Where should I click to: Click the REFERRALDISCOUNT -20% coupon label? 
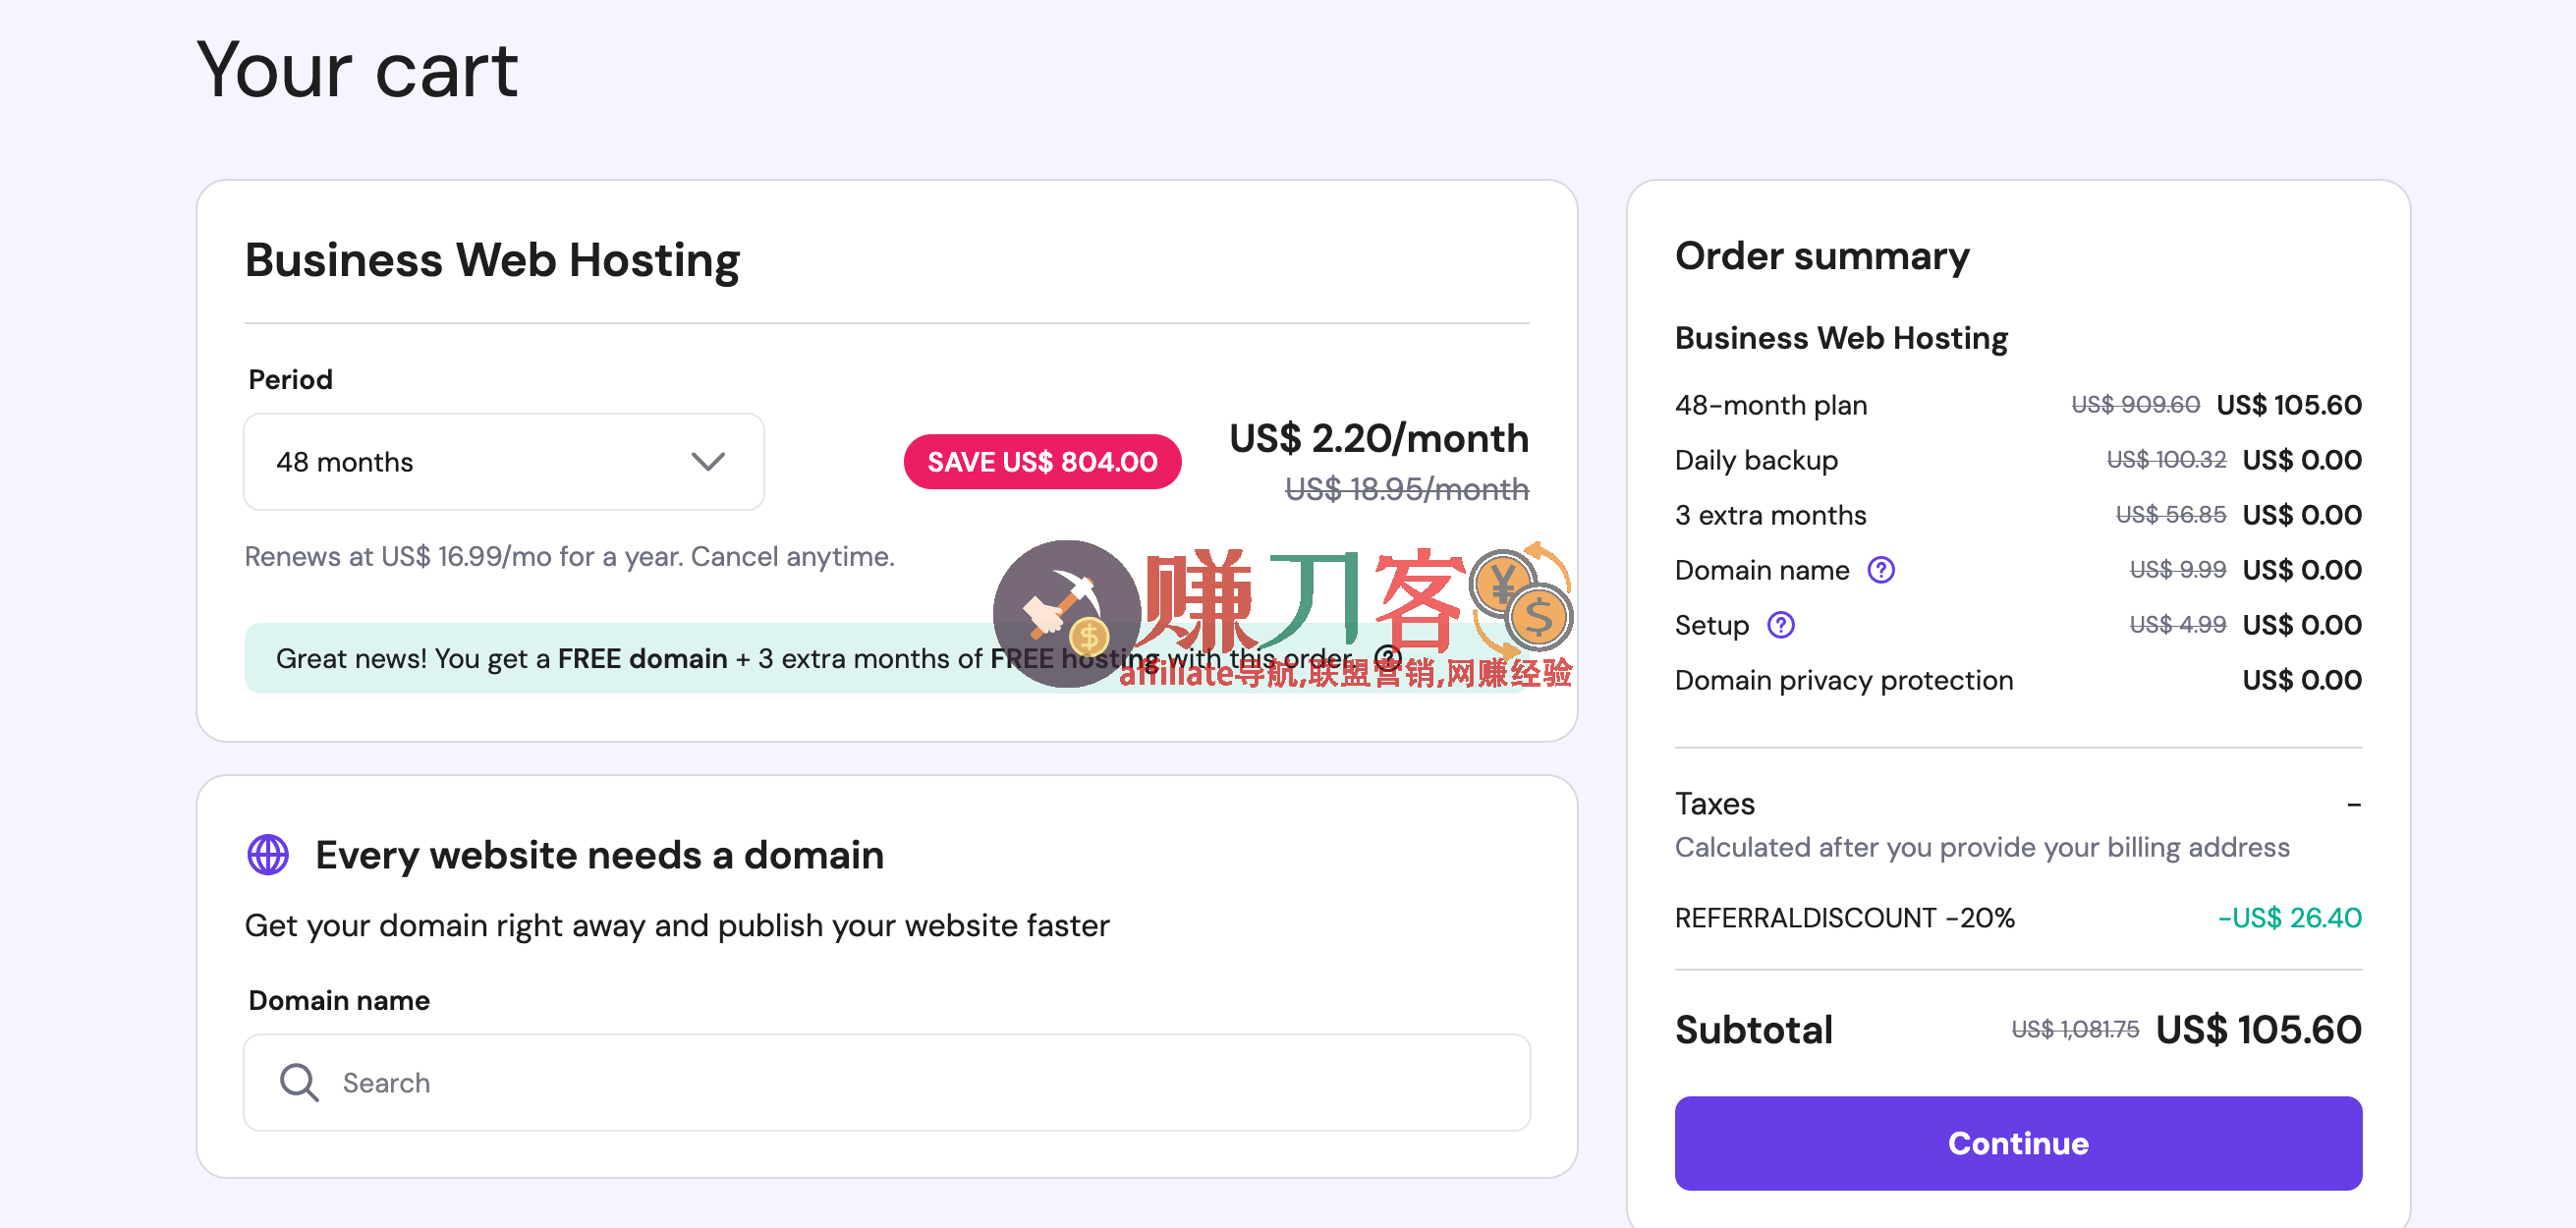pyautogui.click(x=1843, y=917)
